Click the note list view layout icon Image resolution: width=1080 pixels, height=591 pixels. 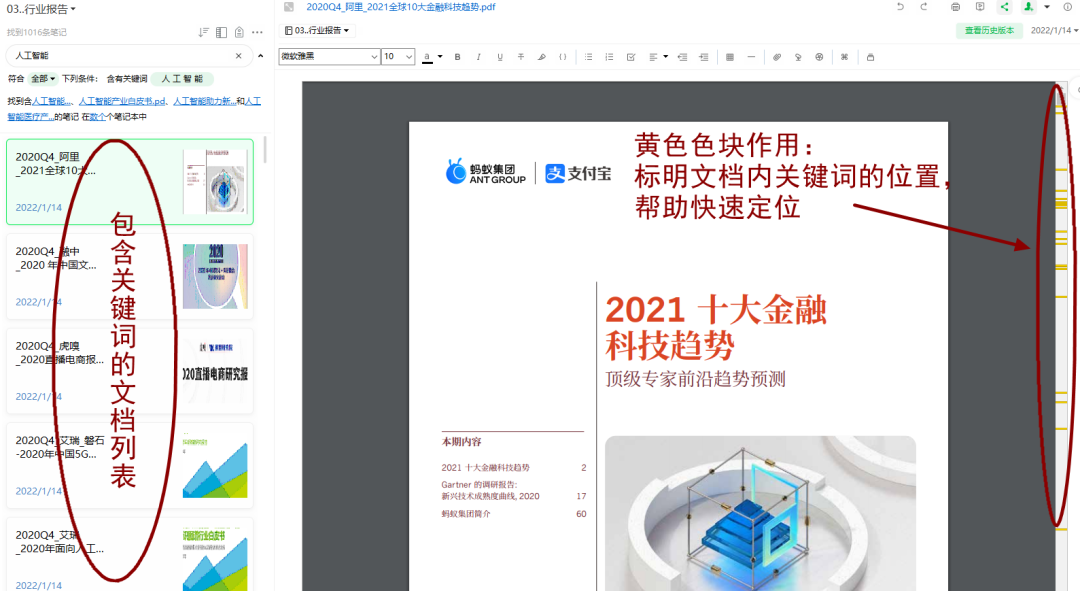[222, 32]
